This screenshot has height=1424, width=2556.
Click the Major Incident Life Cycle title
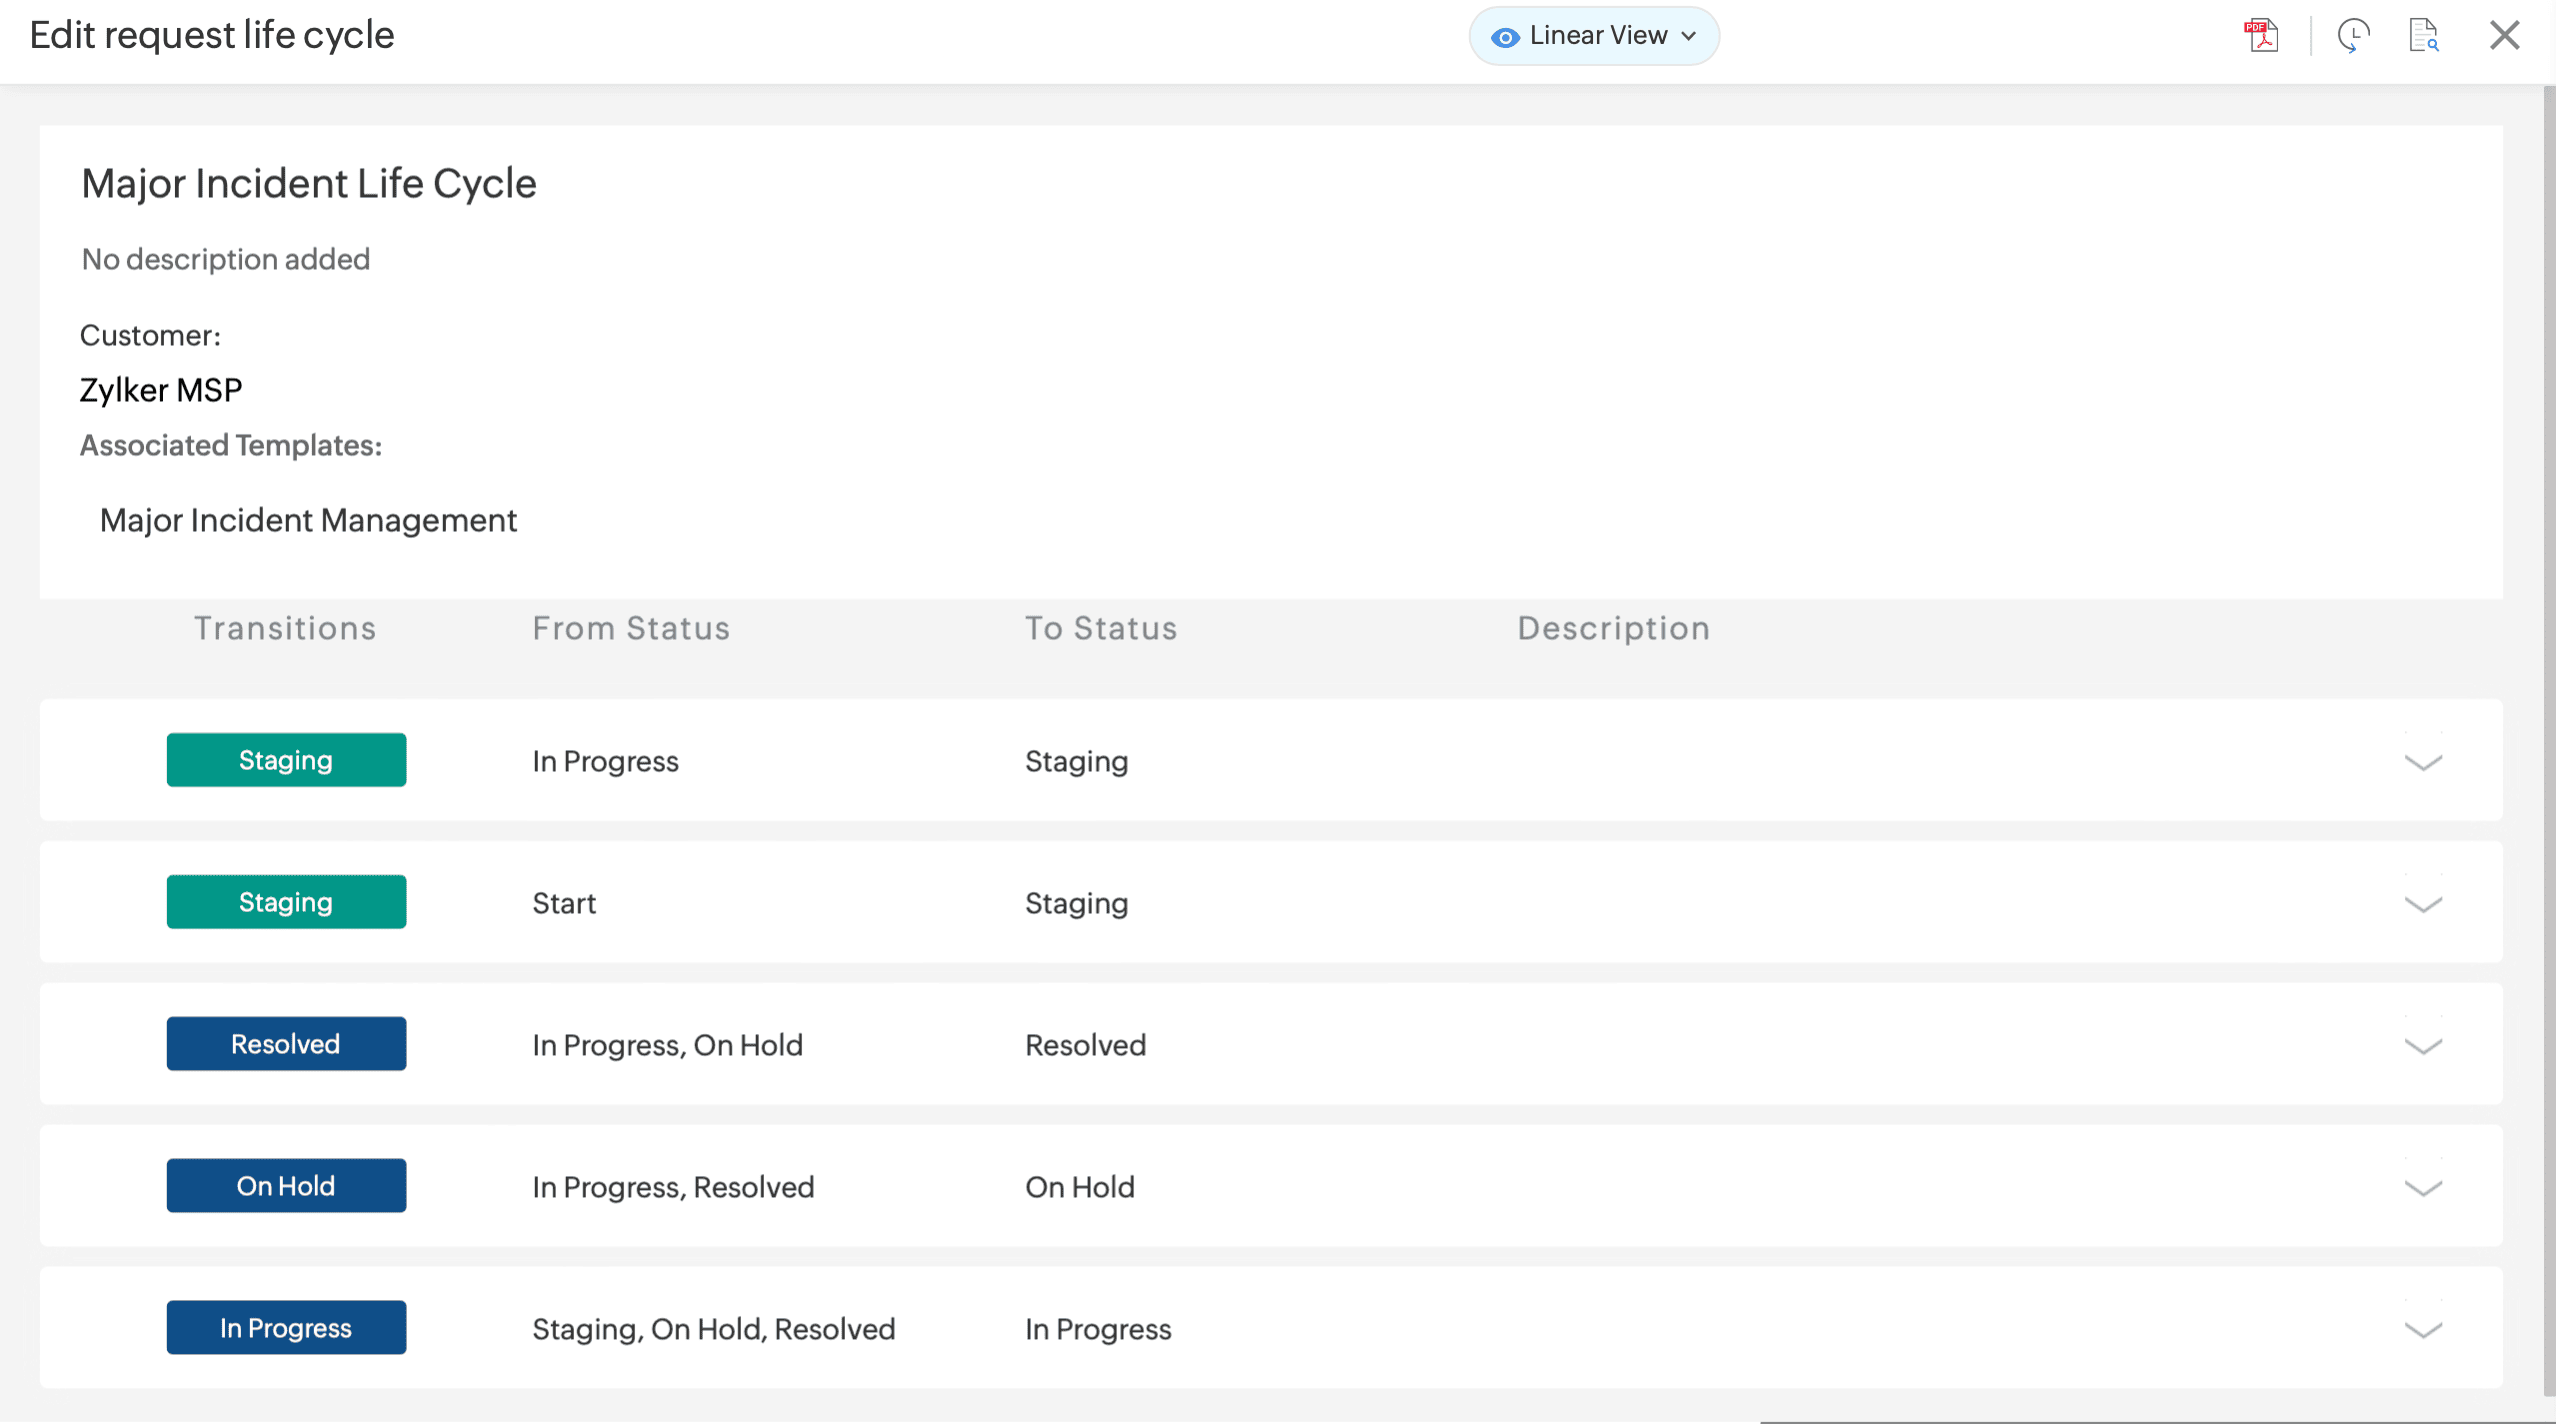(x=308, y=184)
